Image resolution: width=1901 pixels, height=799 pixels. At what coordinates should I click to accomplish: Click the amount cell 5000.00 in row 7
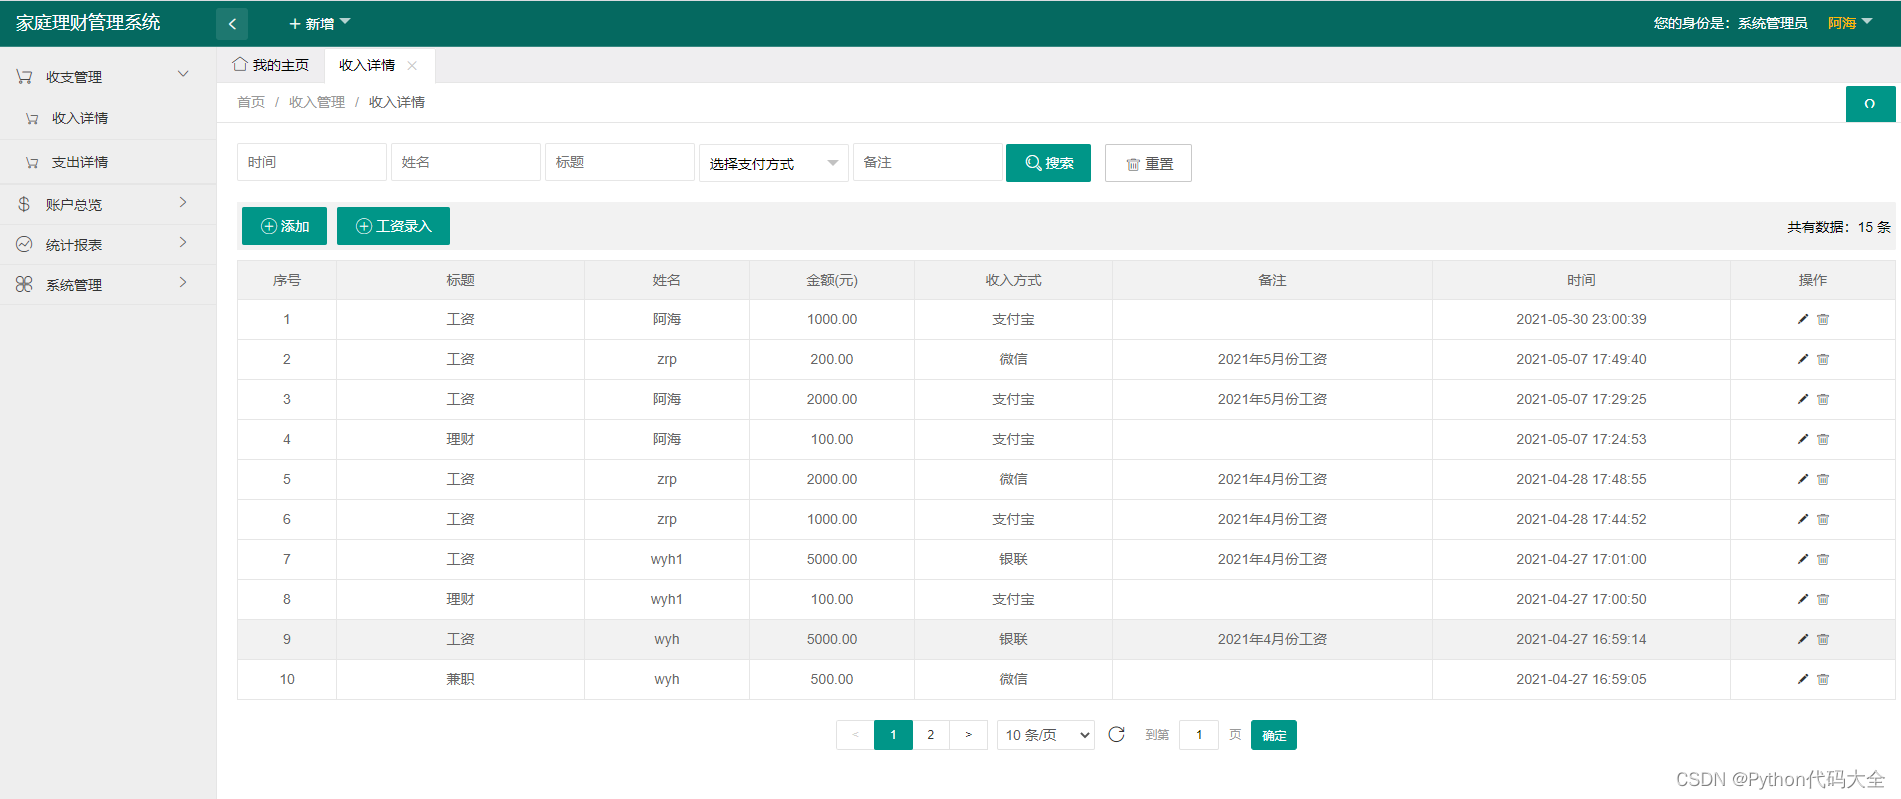[x=832, y=559]
